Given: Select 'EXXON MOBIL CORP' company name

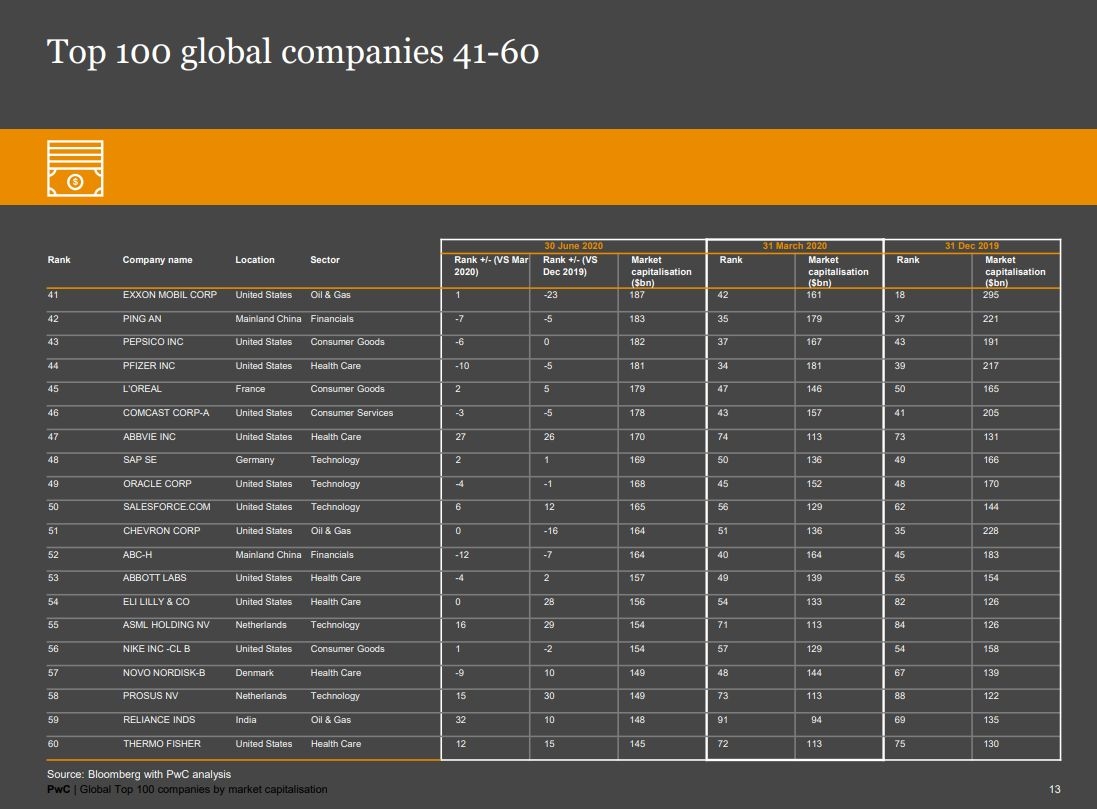Looking at the screenshot, I should tap(170, 295).
